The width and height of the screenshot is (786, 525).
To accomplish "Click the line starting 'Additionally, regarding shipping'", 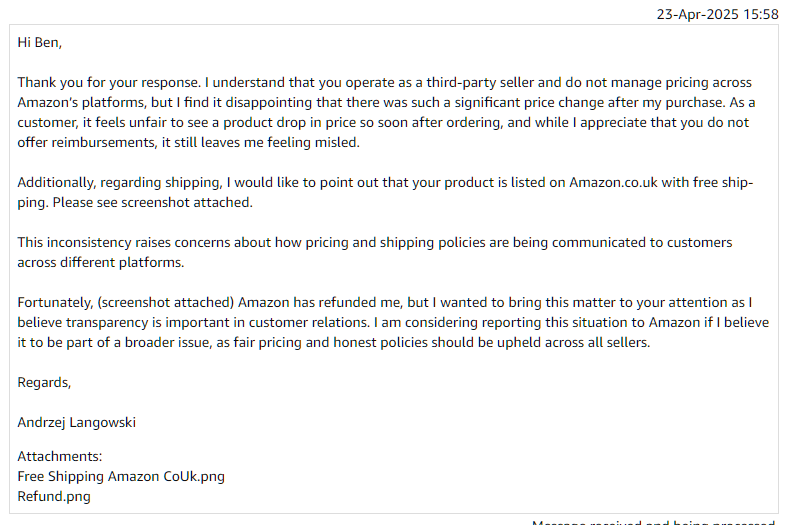I will click(x=385, y=183).
